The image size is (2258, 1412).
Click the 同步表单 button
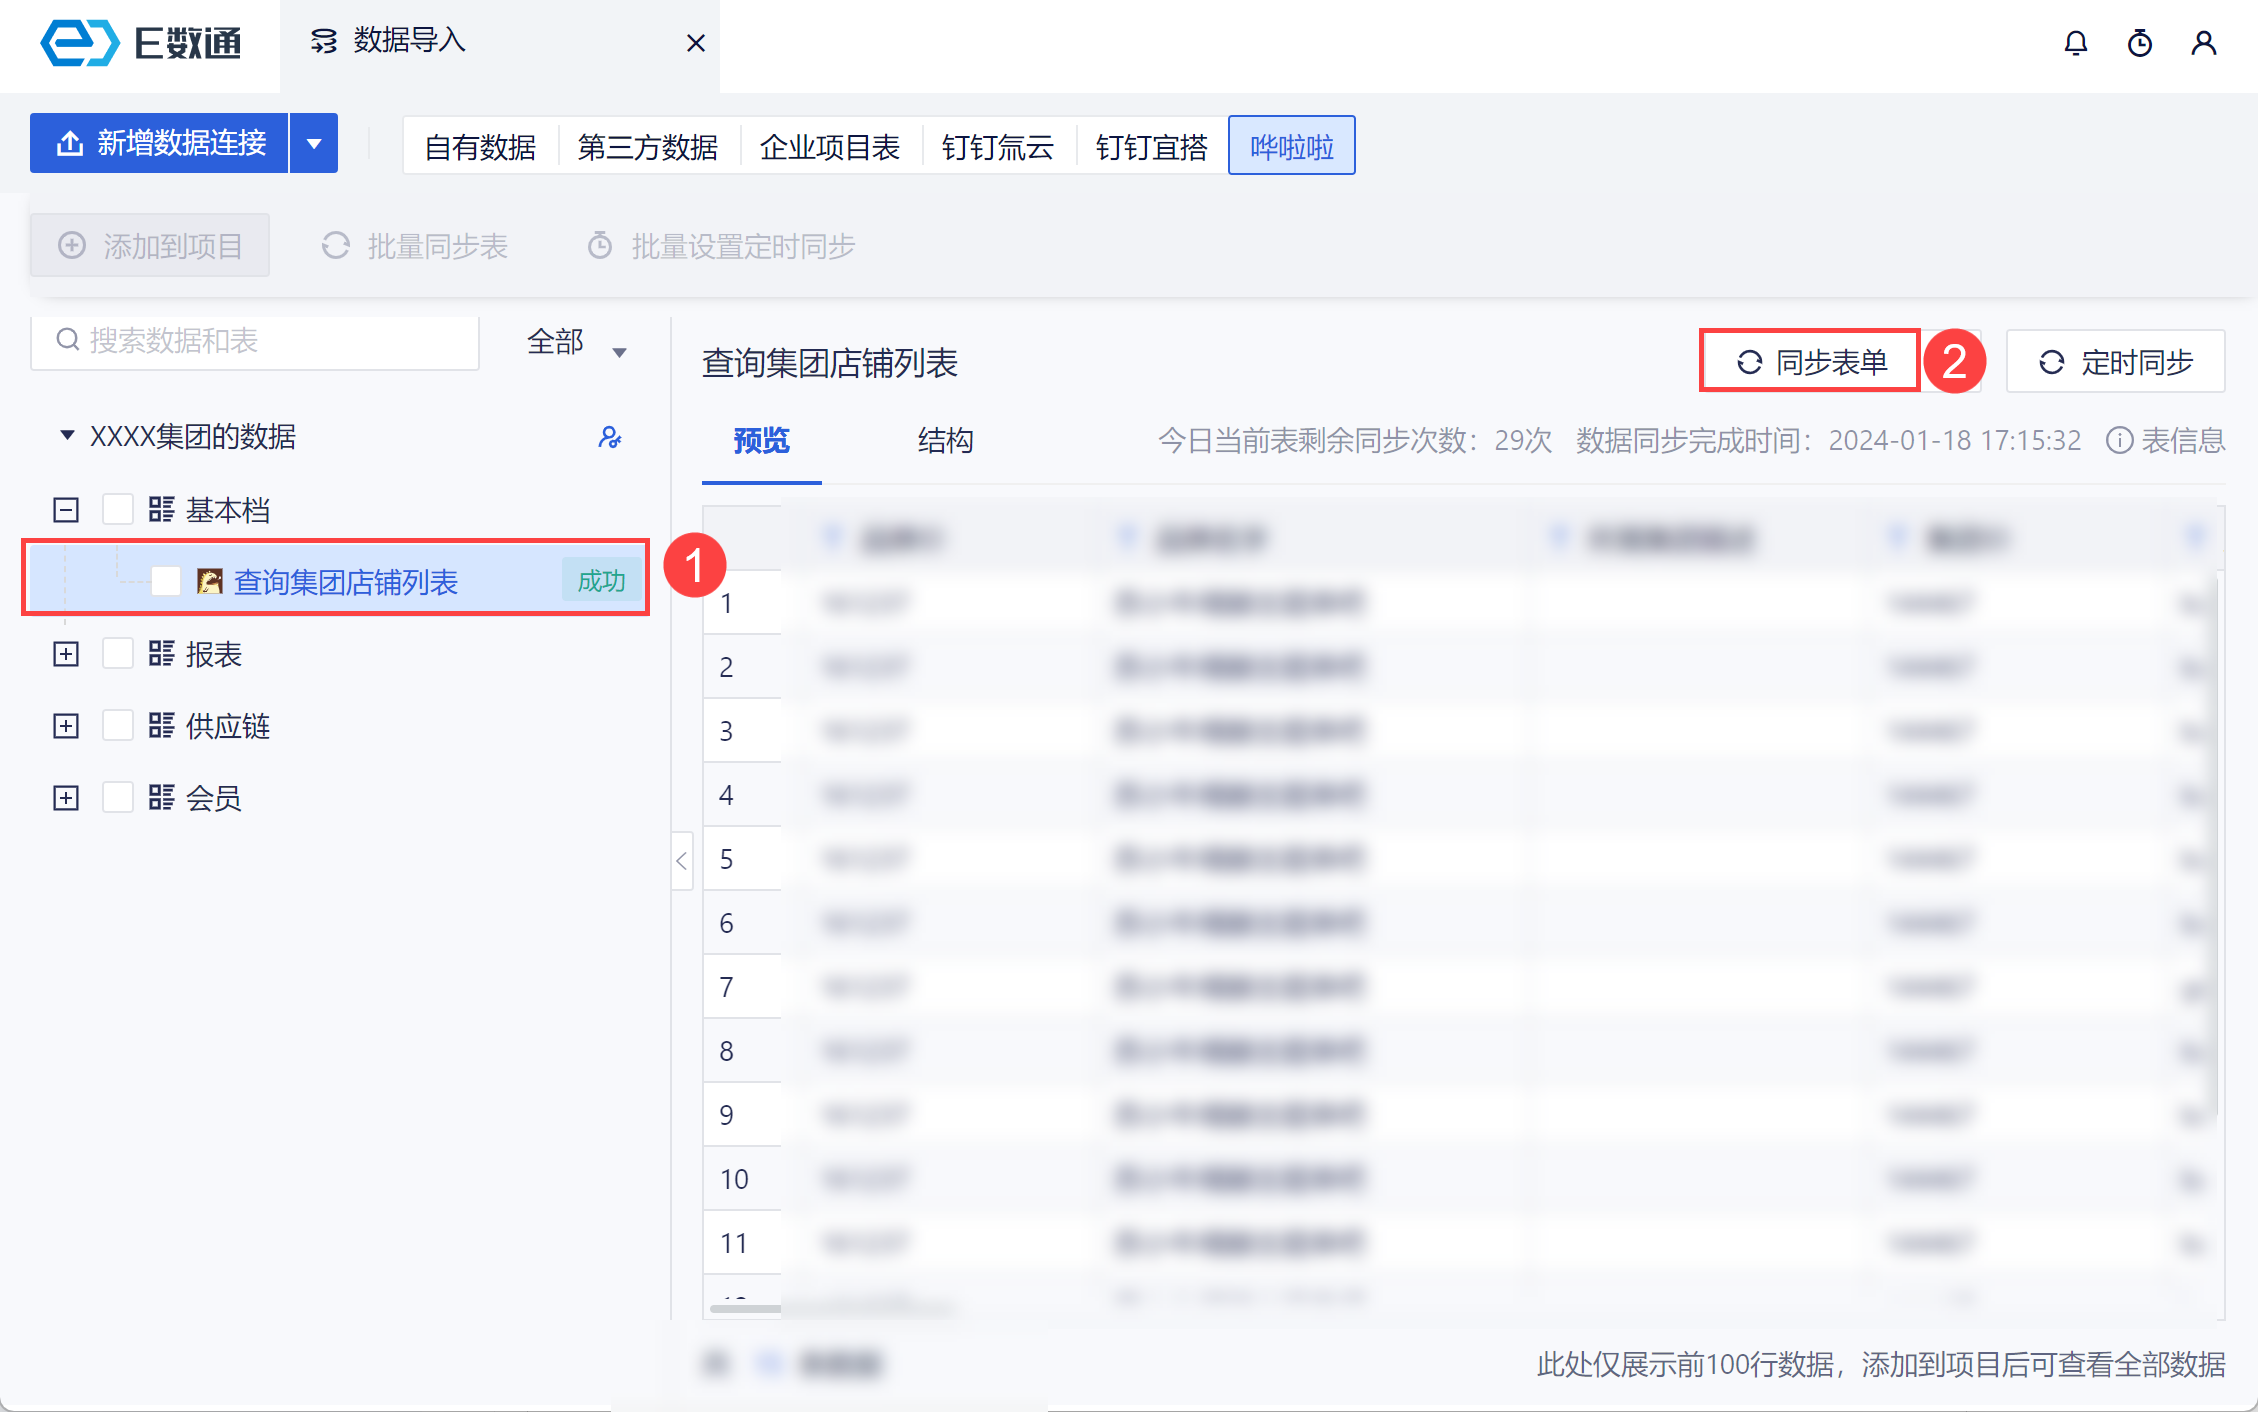(1810, 361)
